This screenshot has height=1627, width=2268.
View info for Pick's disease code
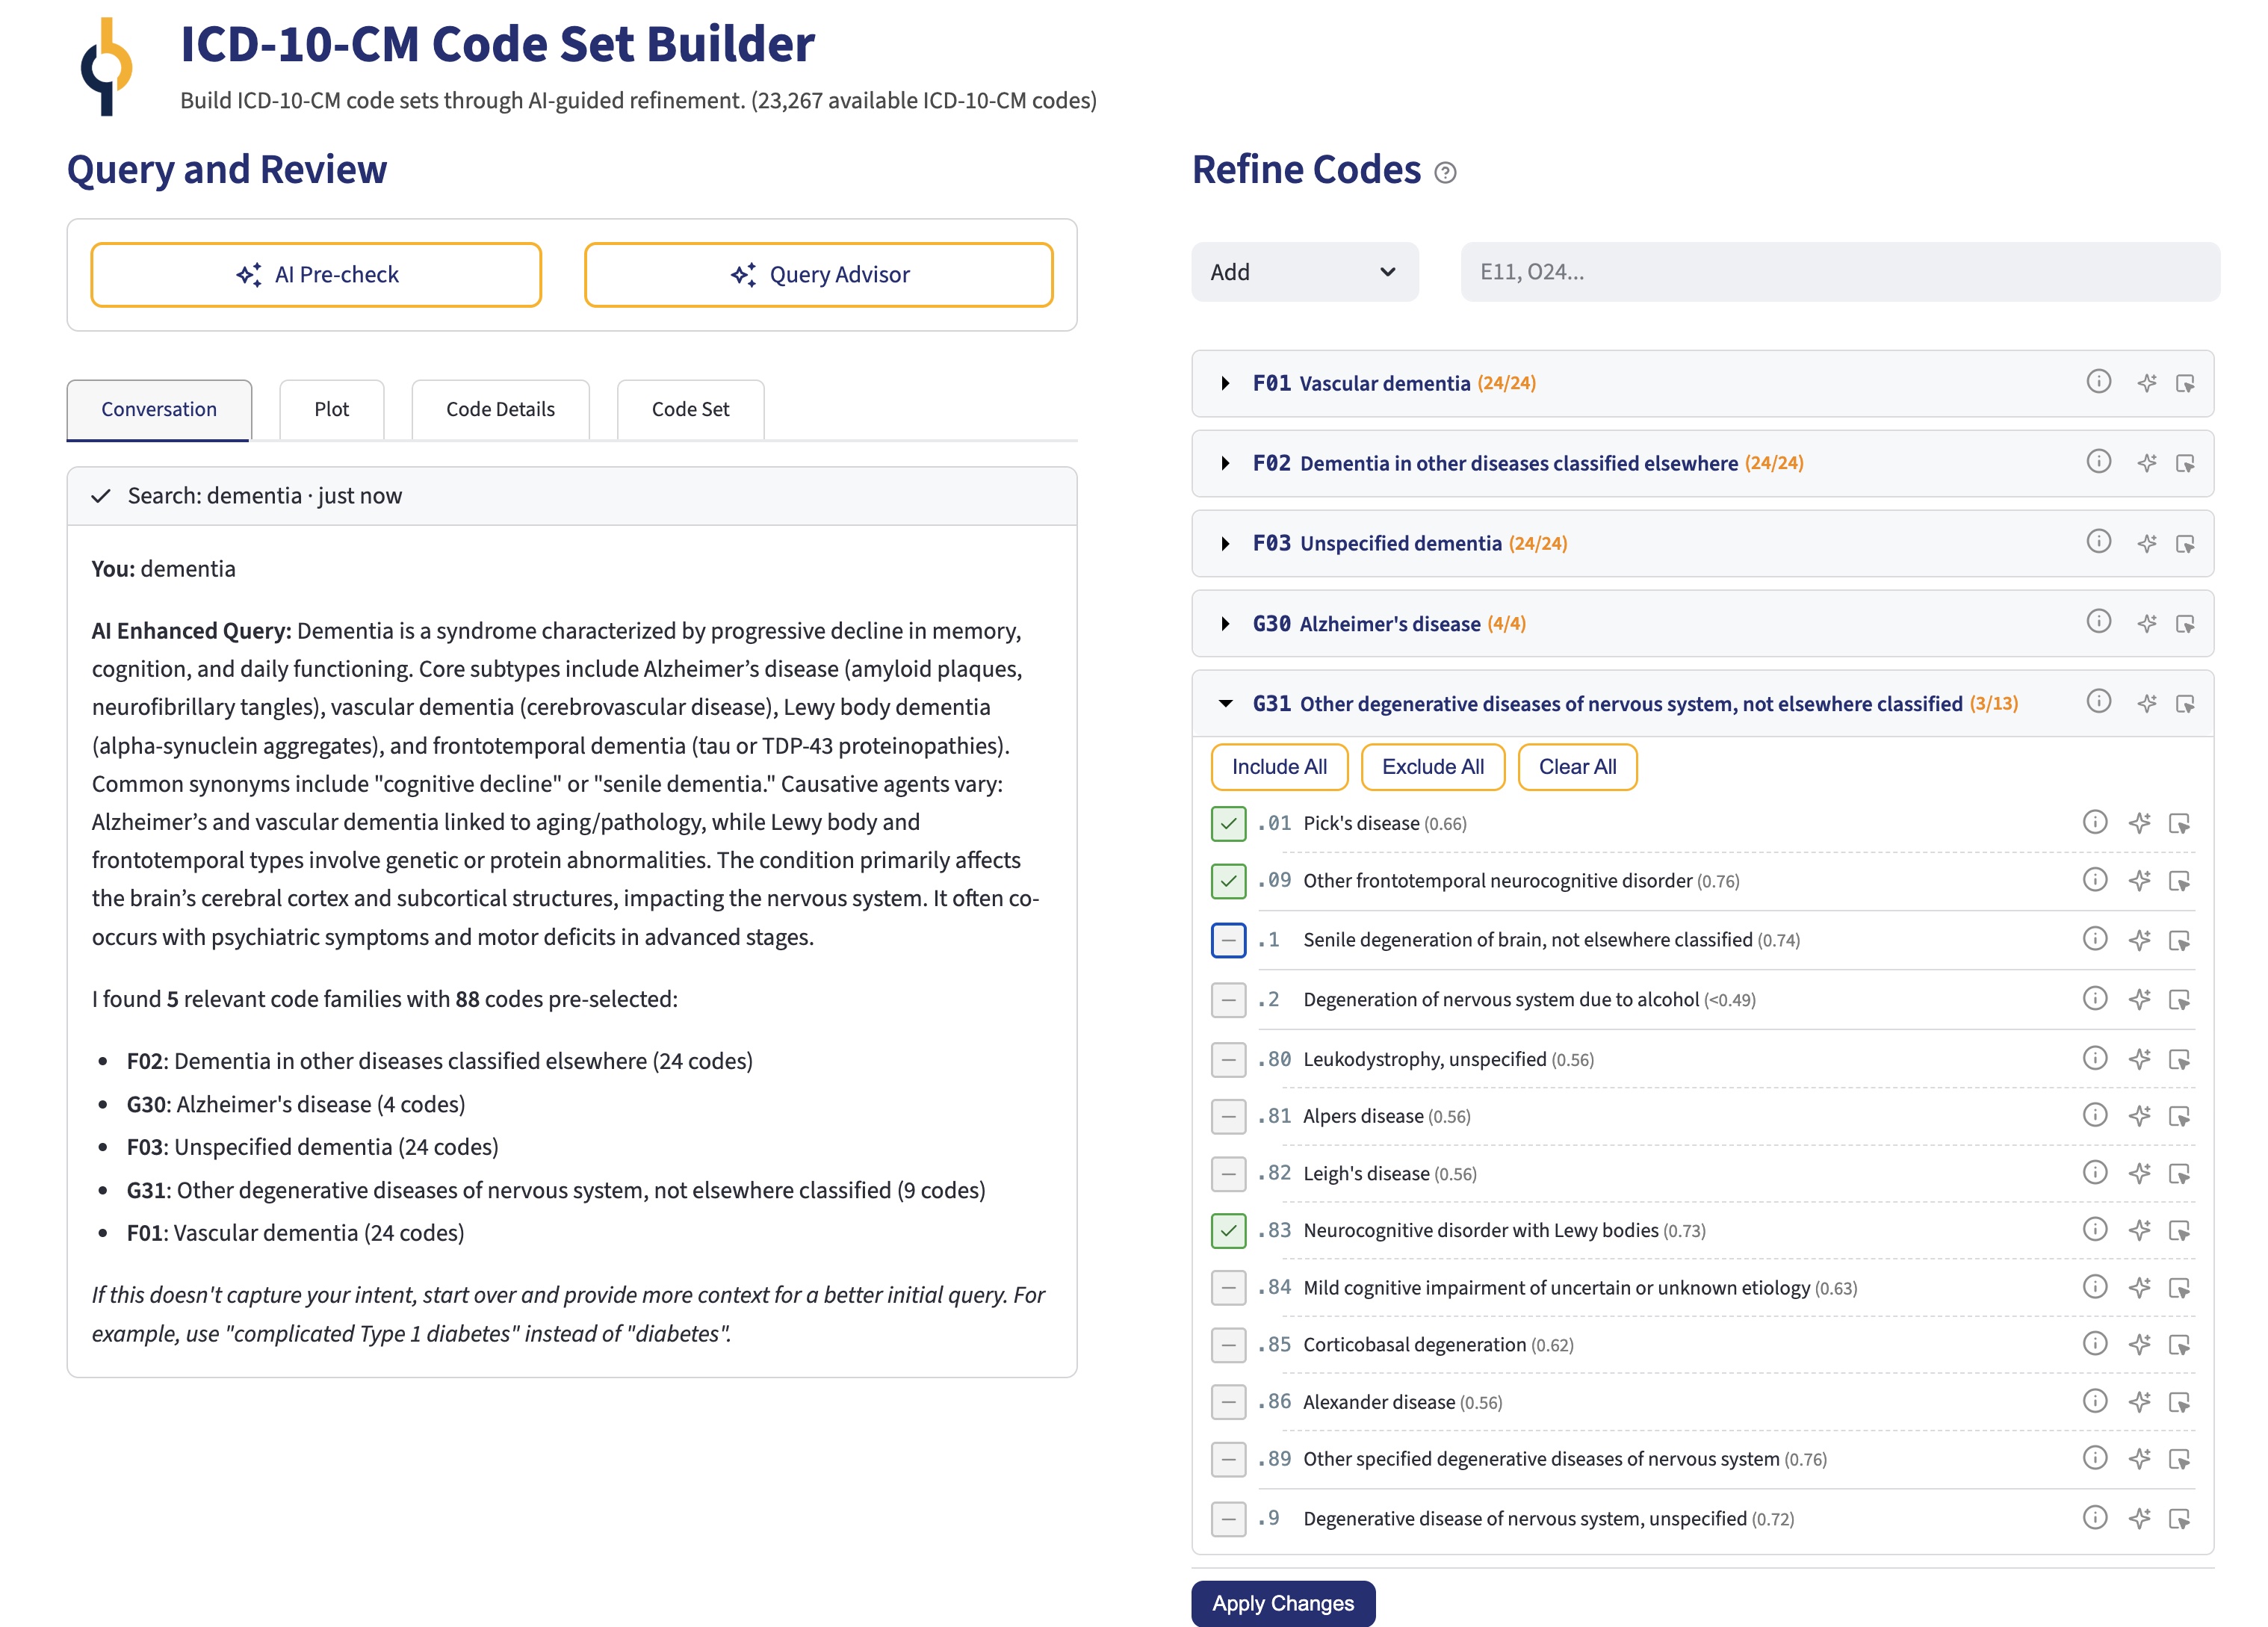click(2093, 823)
